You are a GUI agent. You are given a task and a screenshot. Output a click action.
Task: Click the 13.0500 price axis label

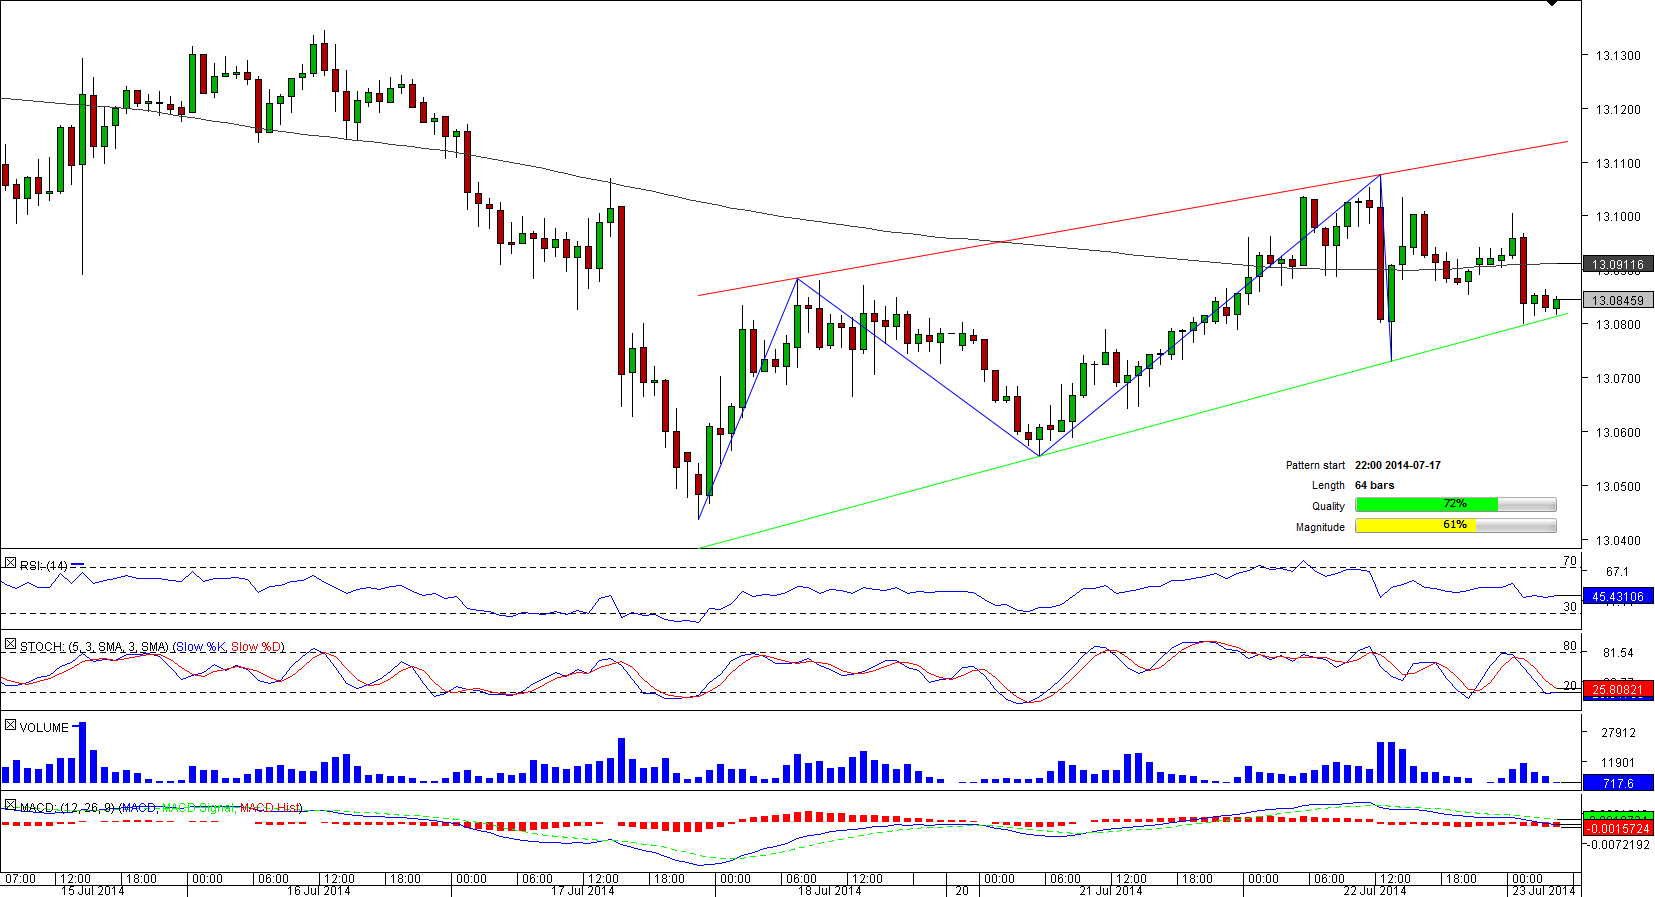point(1617,486)
